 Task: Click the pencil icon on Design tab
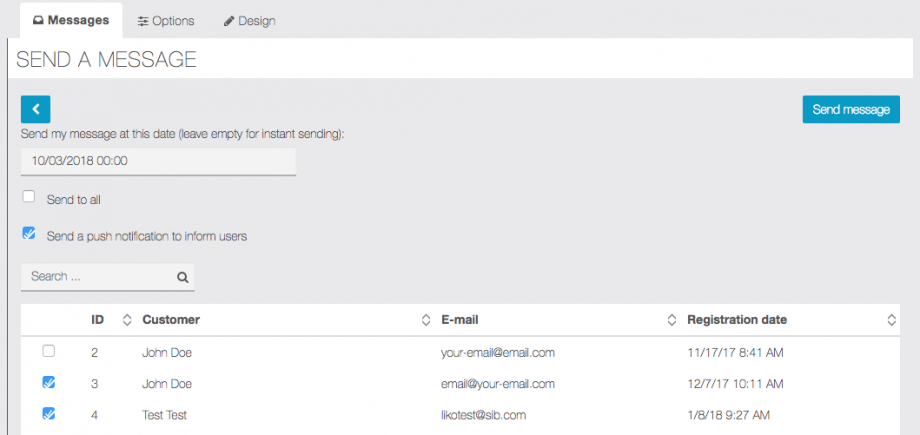[x=229, y=21]
